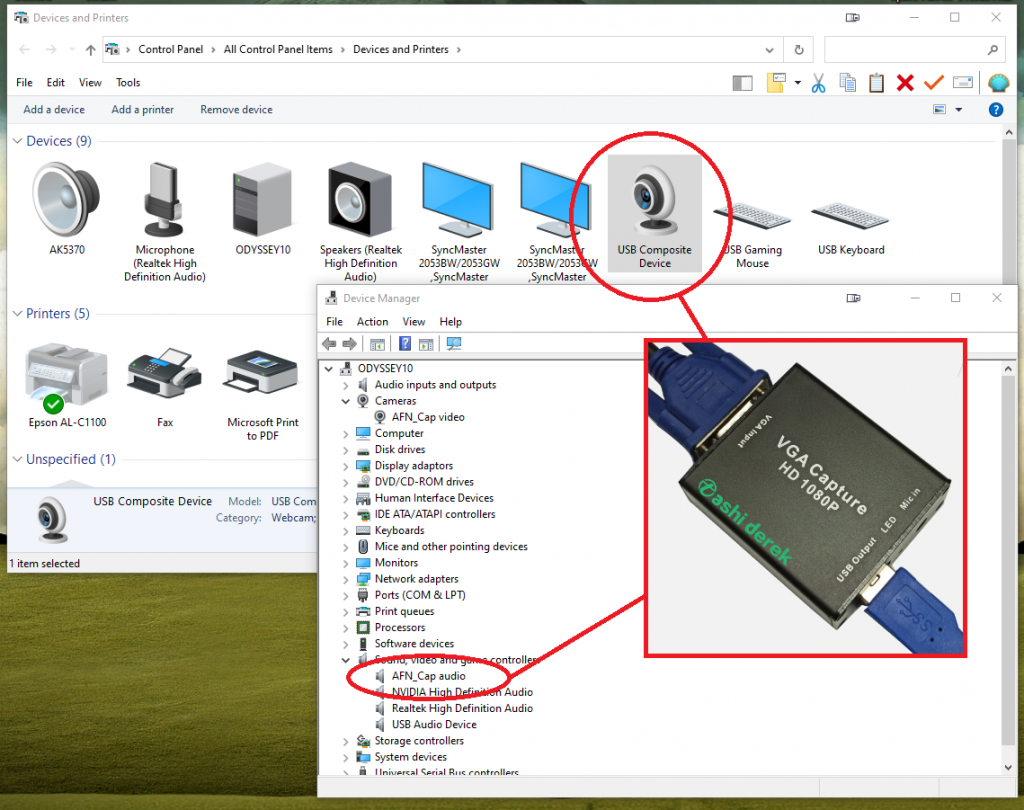Click the AK5370 speaker device icon
Image resolution: width=1024 pixels, height=810 pixels.
66,200
